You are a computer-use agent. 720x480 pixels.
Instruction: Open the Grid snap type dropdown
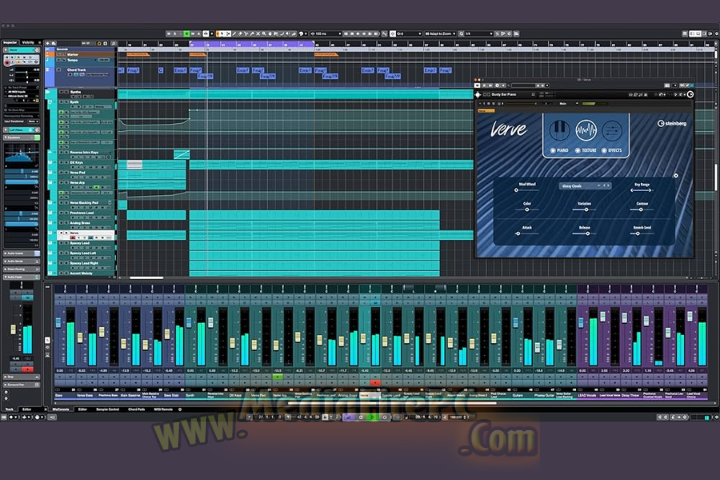pyautogui.click(x=409, y=34)
